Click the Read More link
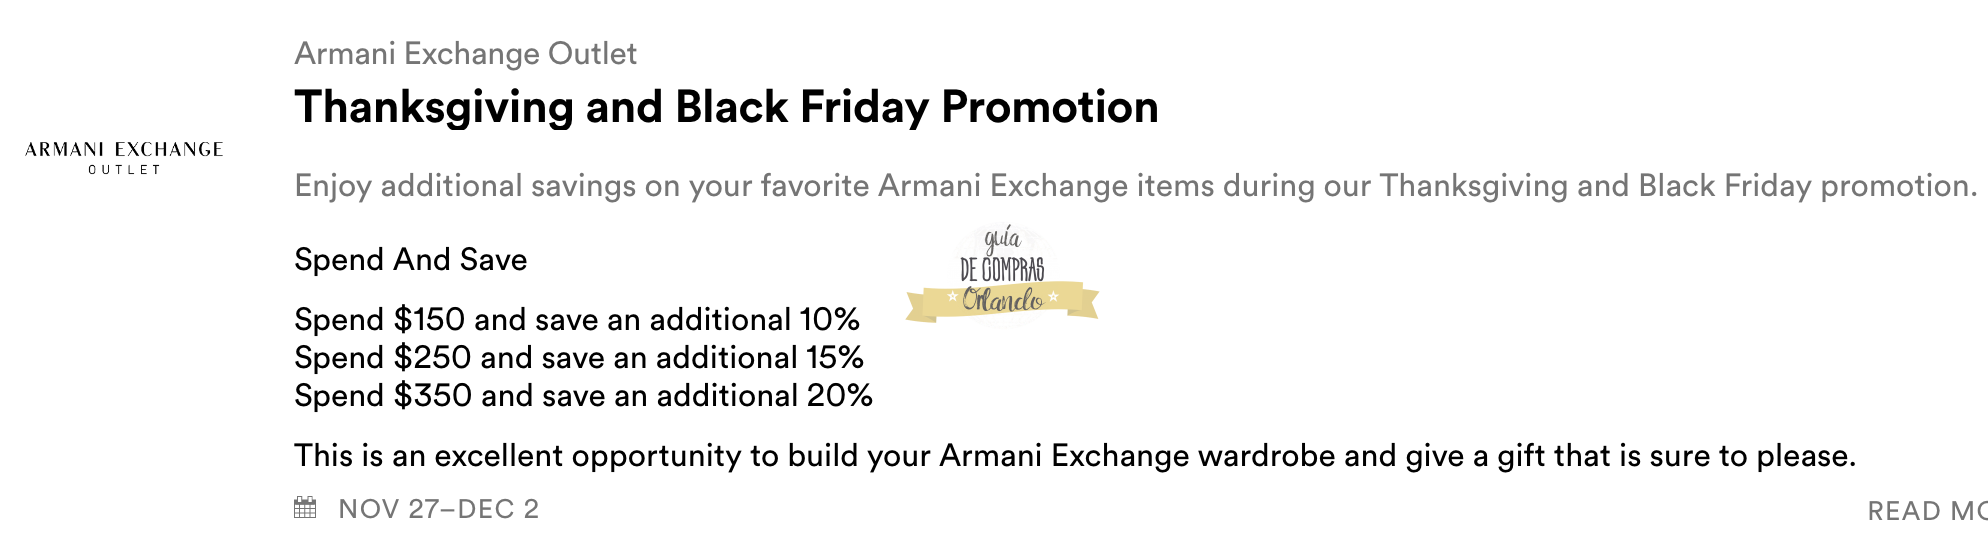The width and height of the screenshot is (1988, 556). (1926, 511)
